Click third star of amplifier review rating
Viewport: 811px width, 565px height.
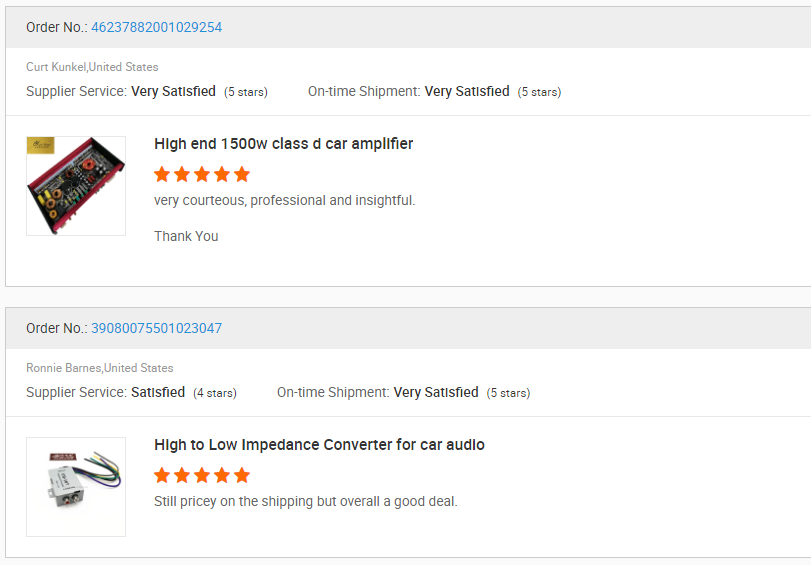pos(202,174)
